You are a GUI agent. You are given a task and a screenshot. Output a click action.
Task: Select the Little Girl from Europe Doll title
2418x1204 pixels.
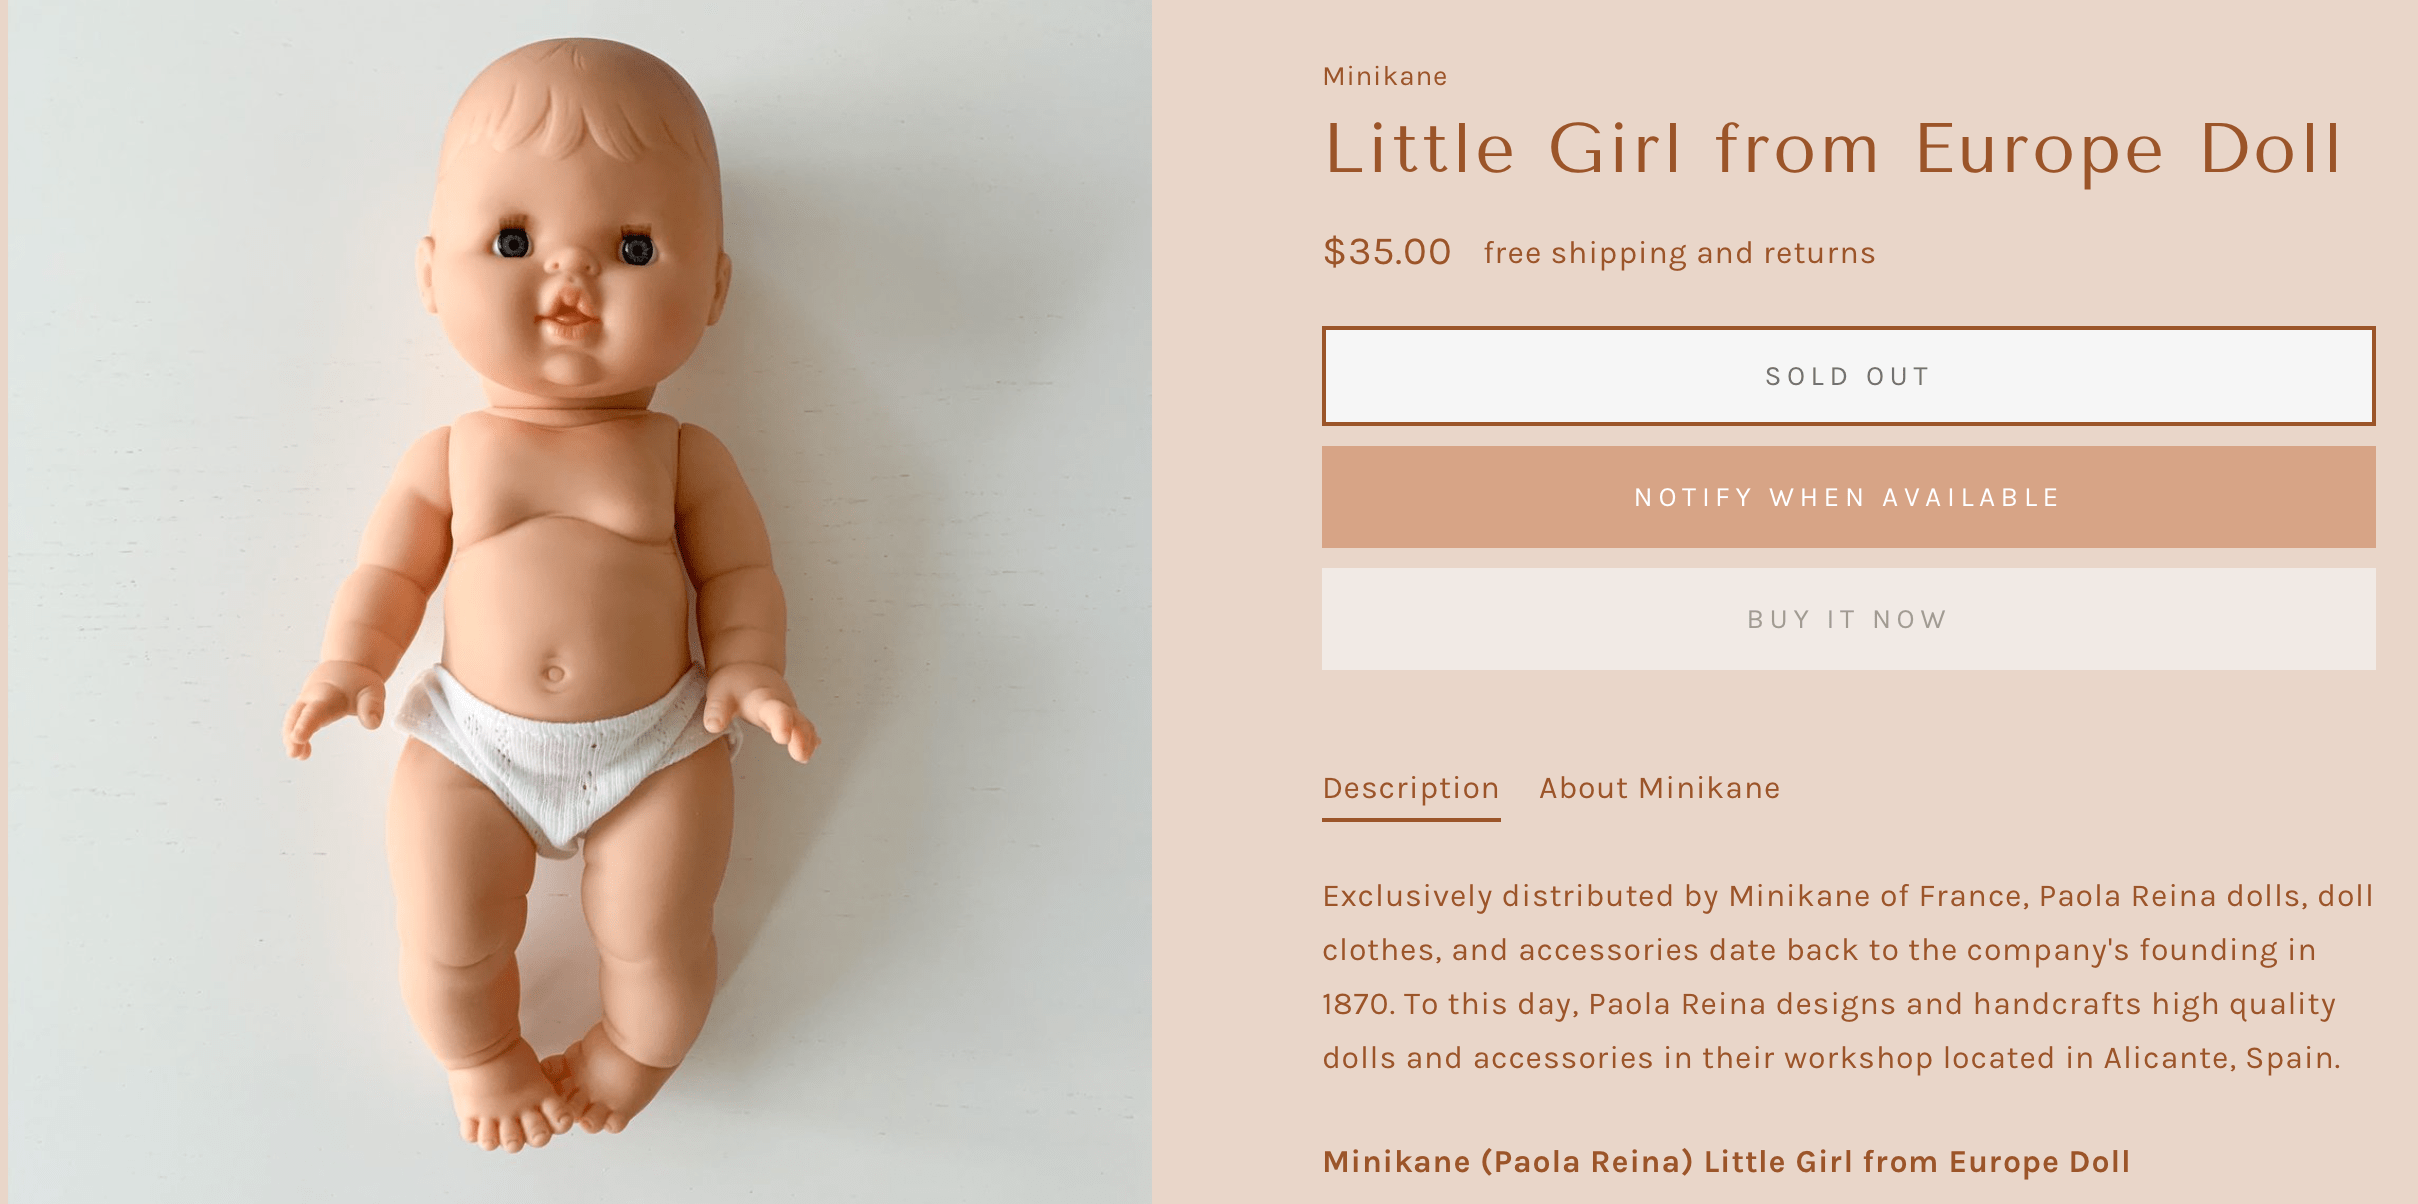point(1834,150)
